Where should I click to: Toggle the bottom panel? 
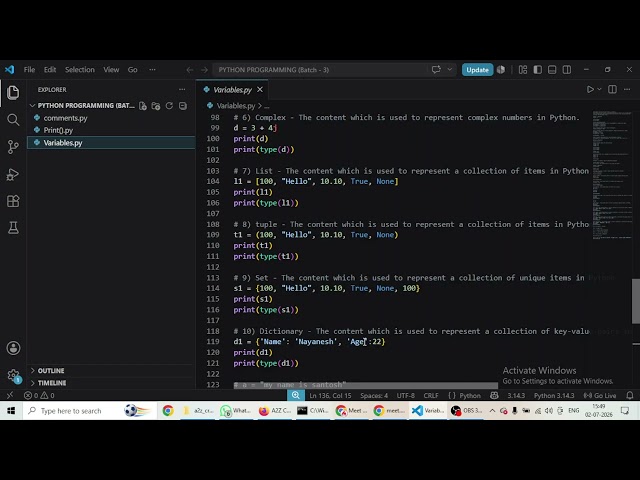point(552,70)
